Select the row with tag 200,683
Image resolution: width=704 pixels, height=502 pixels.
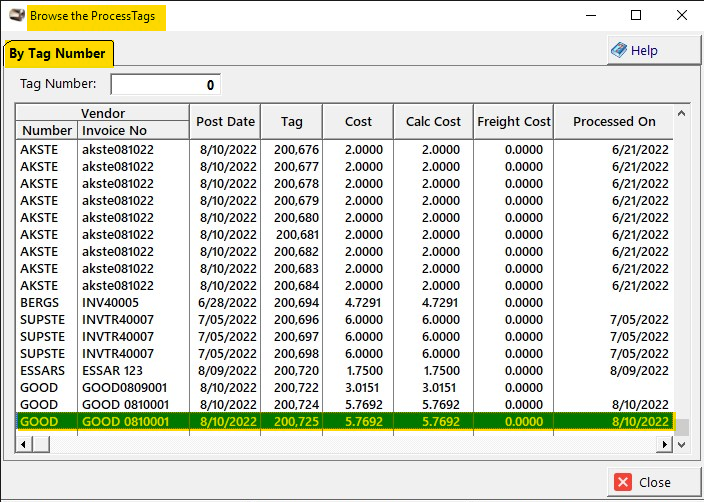point(345,269)
